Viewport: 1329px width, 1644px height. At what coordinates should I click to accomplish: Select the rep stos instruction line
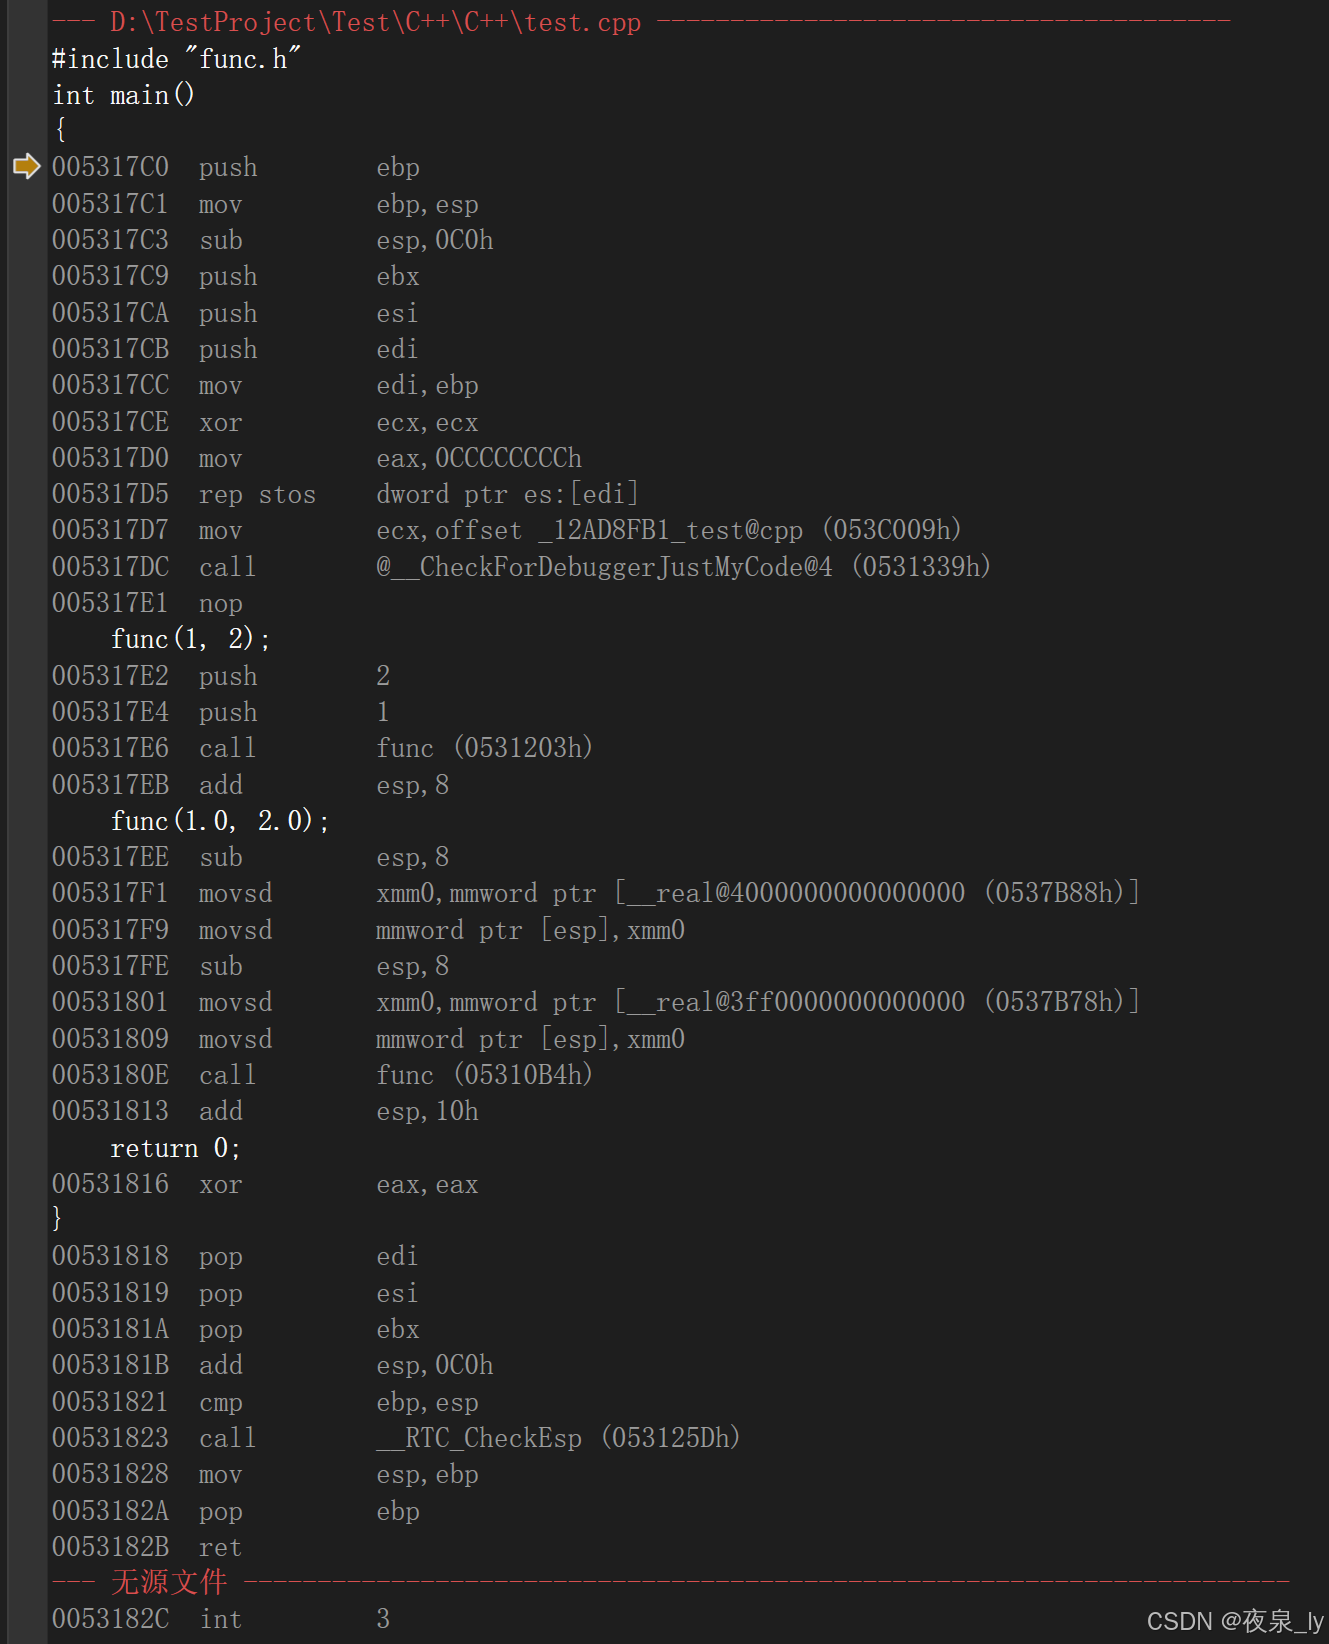(x=345, y=494)
